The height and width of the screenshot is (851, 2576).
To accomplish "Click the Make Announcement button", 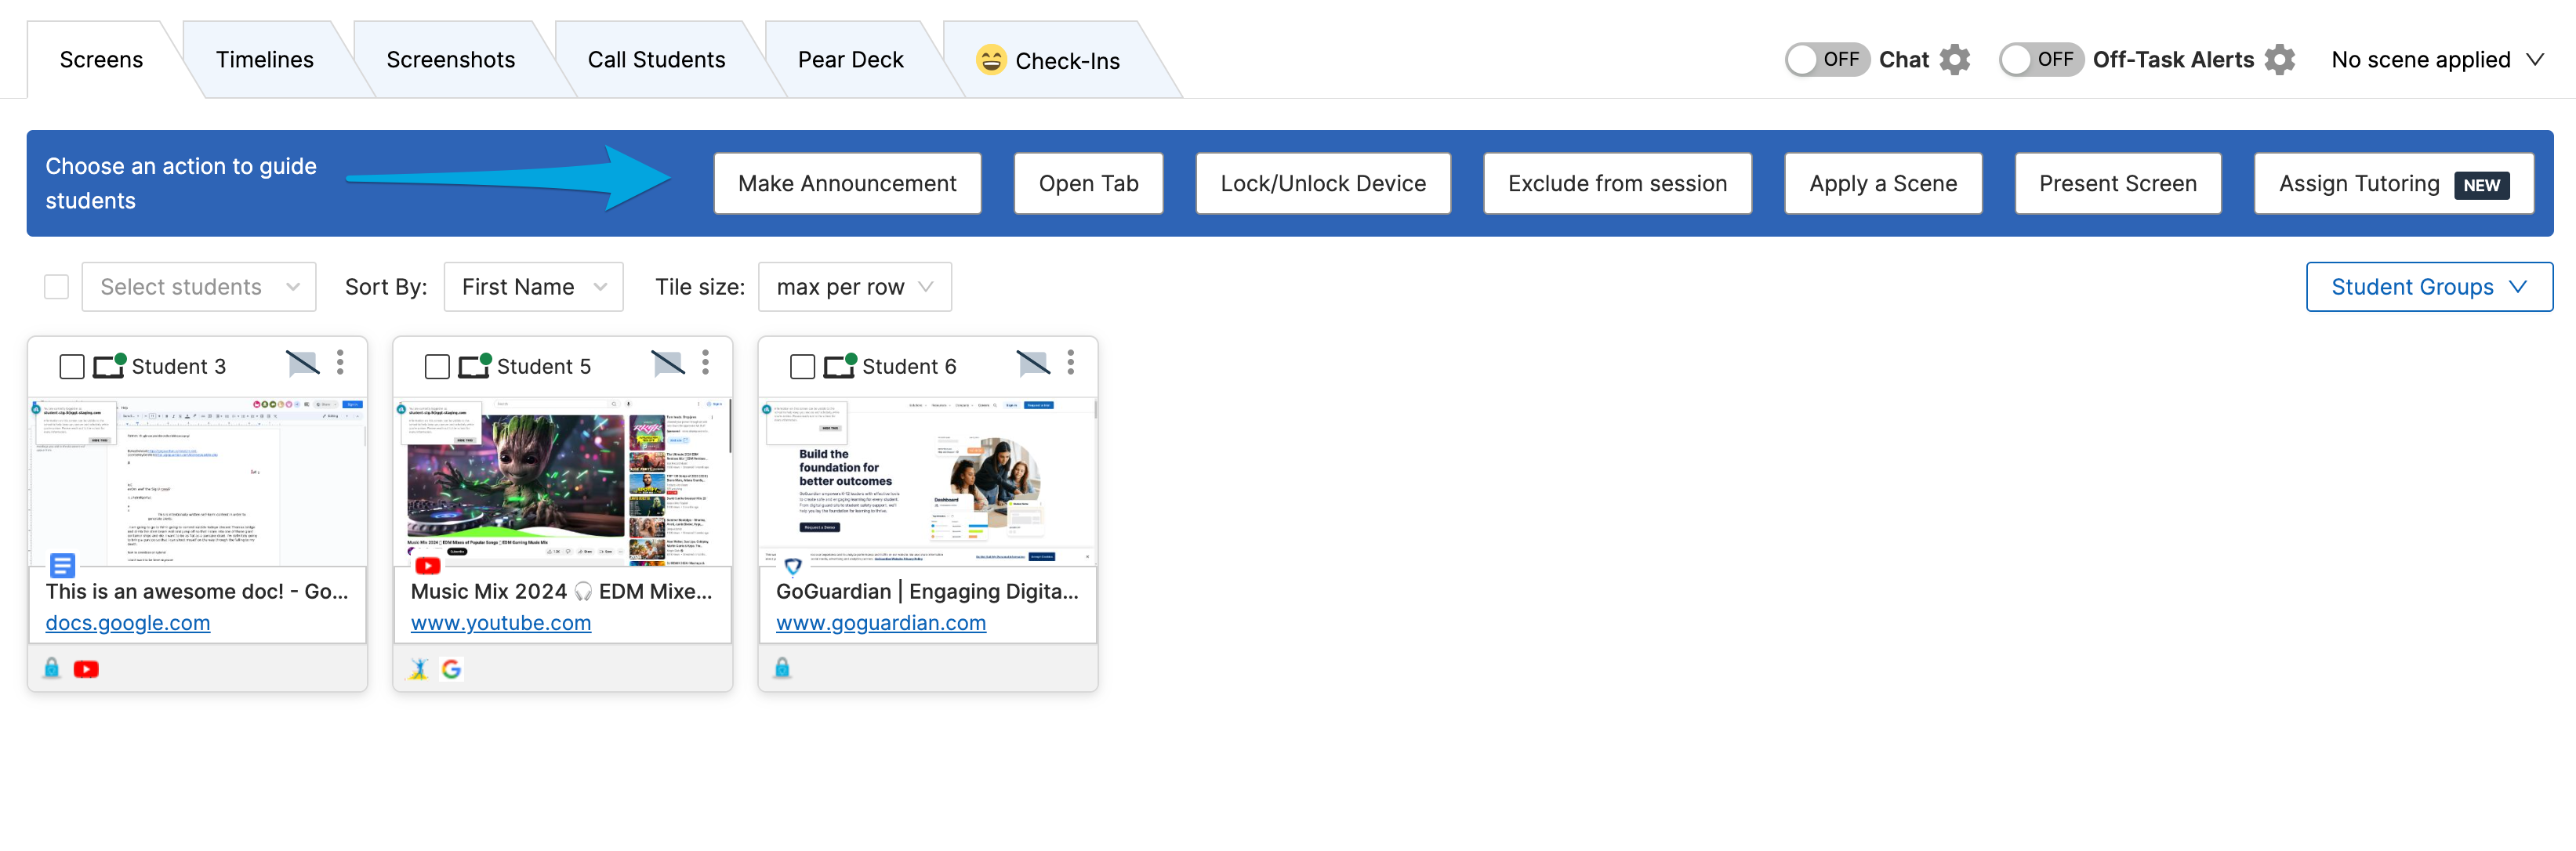I will [847, 184].
